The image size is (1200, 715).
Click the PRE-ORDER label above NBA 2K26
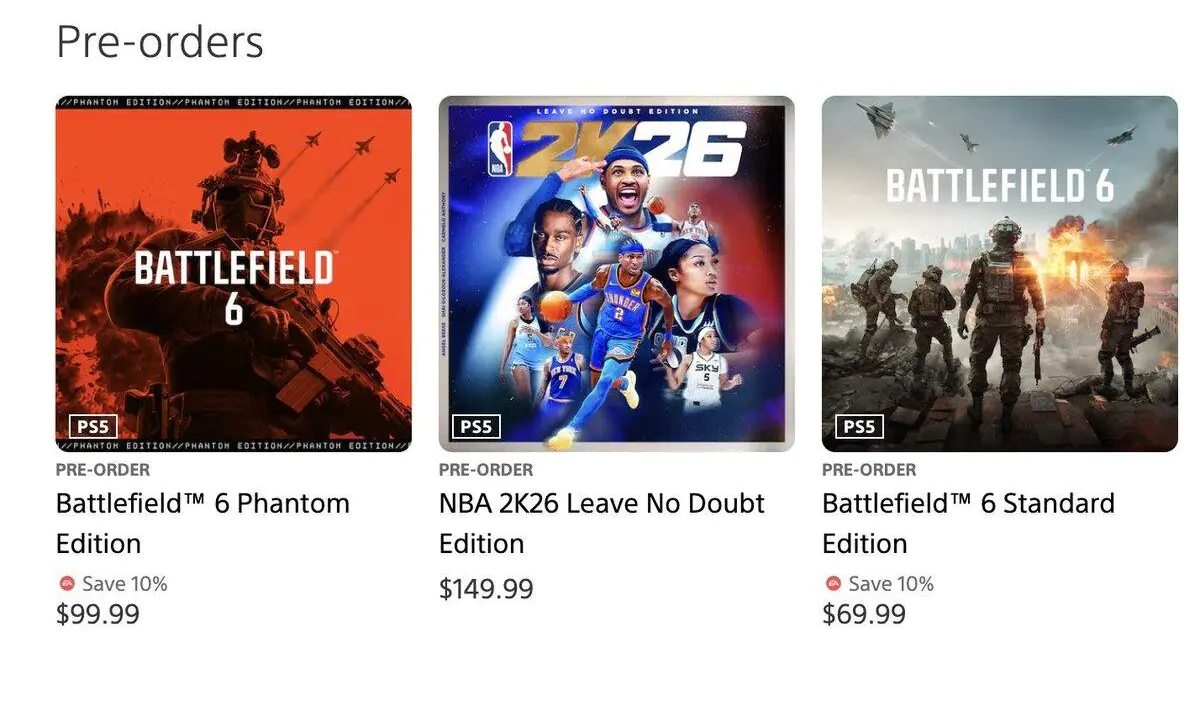[x=486, y=470]
